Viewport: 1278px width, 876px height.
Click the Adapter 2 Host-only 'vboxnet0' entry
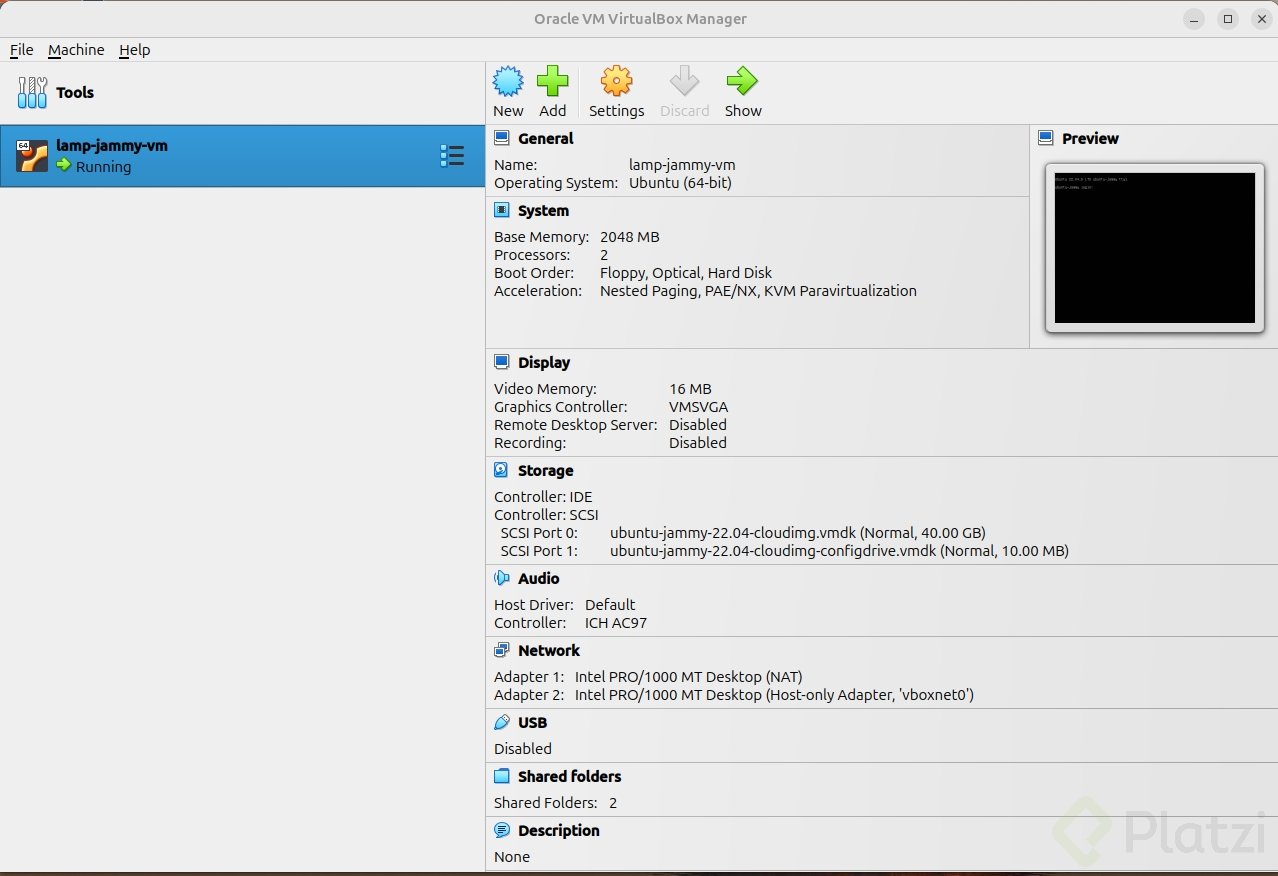coord(774,695)
